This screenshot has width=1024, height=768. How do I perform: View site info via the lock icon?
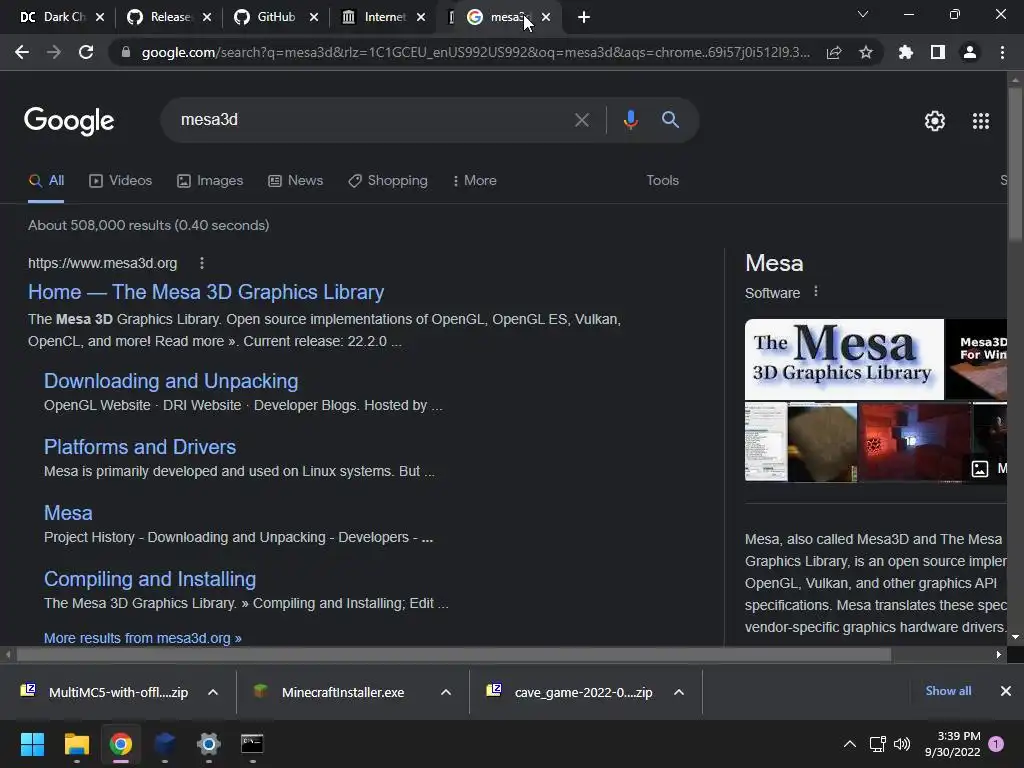126,52
